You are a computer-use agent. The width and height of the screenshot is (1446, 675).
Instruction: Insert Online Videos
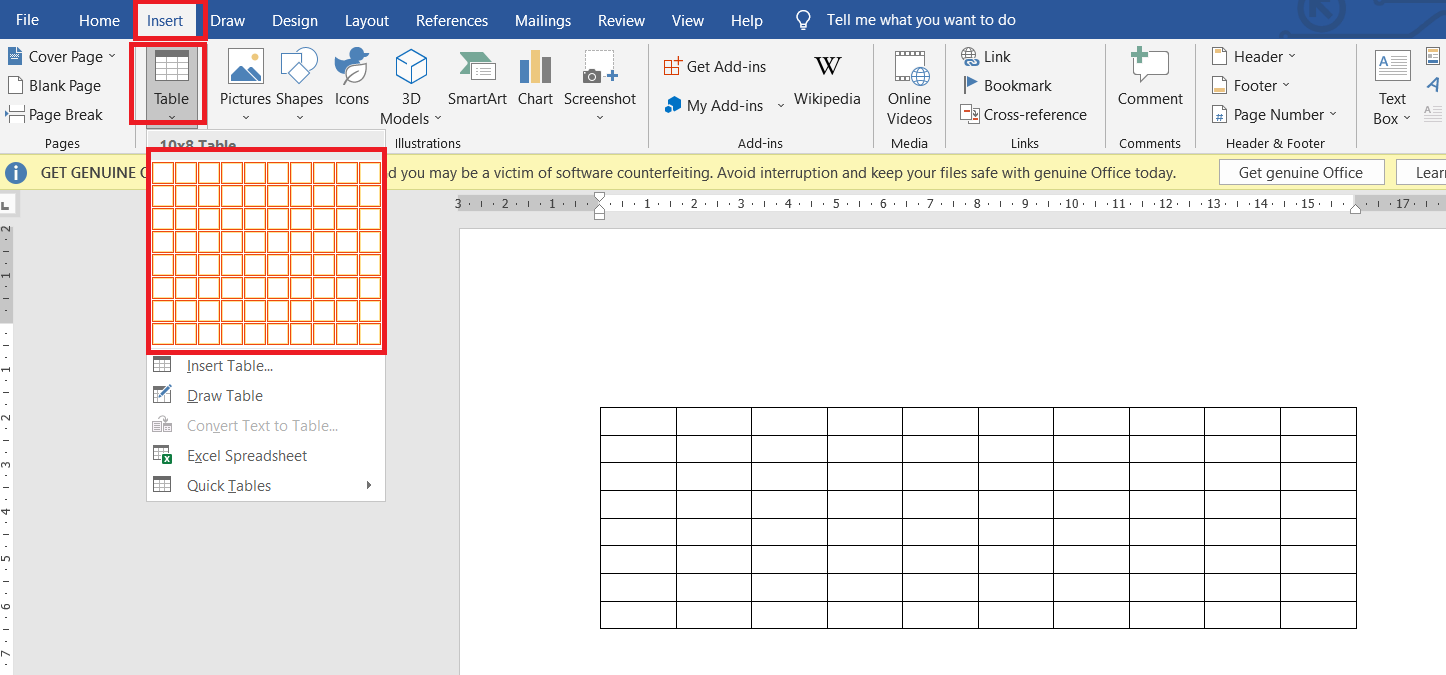909,88
